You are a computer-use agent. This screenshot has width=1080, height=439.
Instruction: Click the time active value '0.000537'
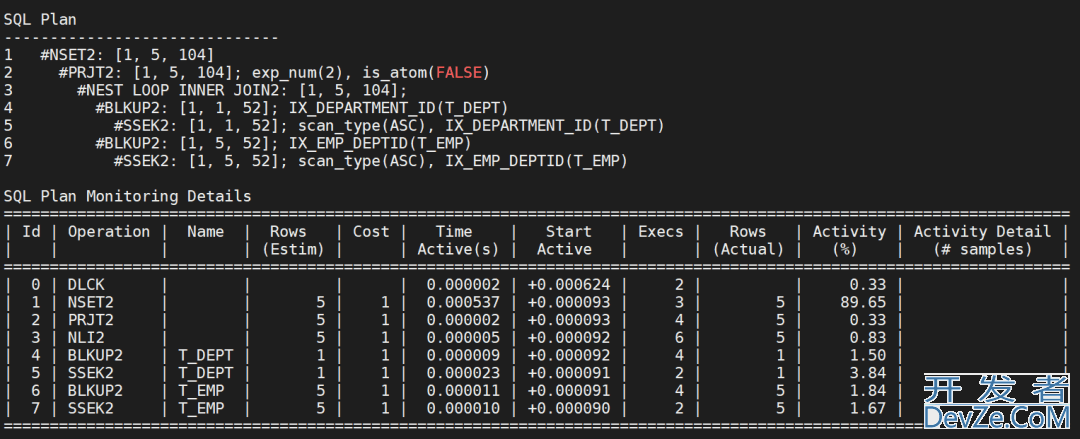click(462, 302)
